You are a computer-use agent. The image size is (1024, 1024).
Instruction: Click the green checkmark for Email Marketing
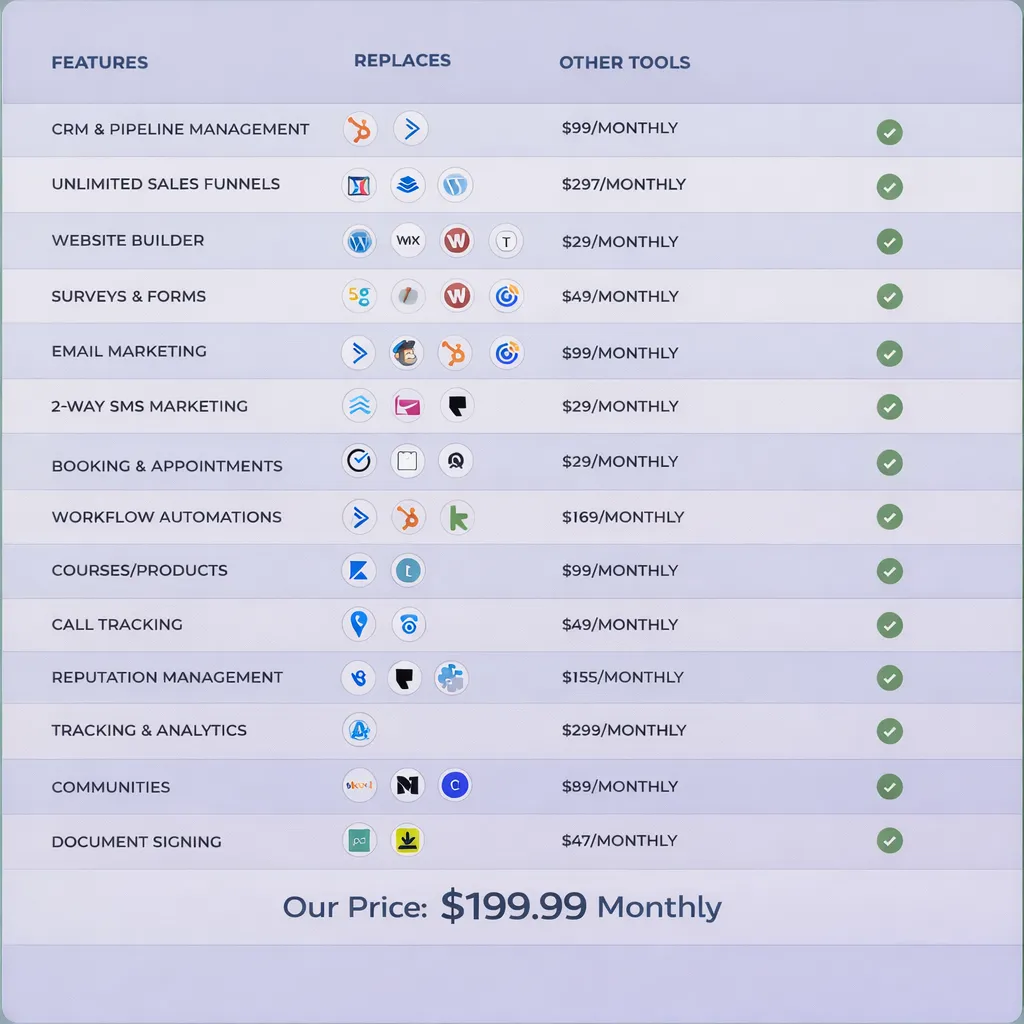tap(889, 353)
